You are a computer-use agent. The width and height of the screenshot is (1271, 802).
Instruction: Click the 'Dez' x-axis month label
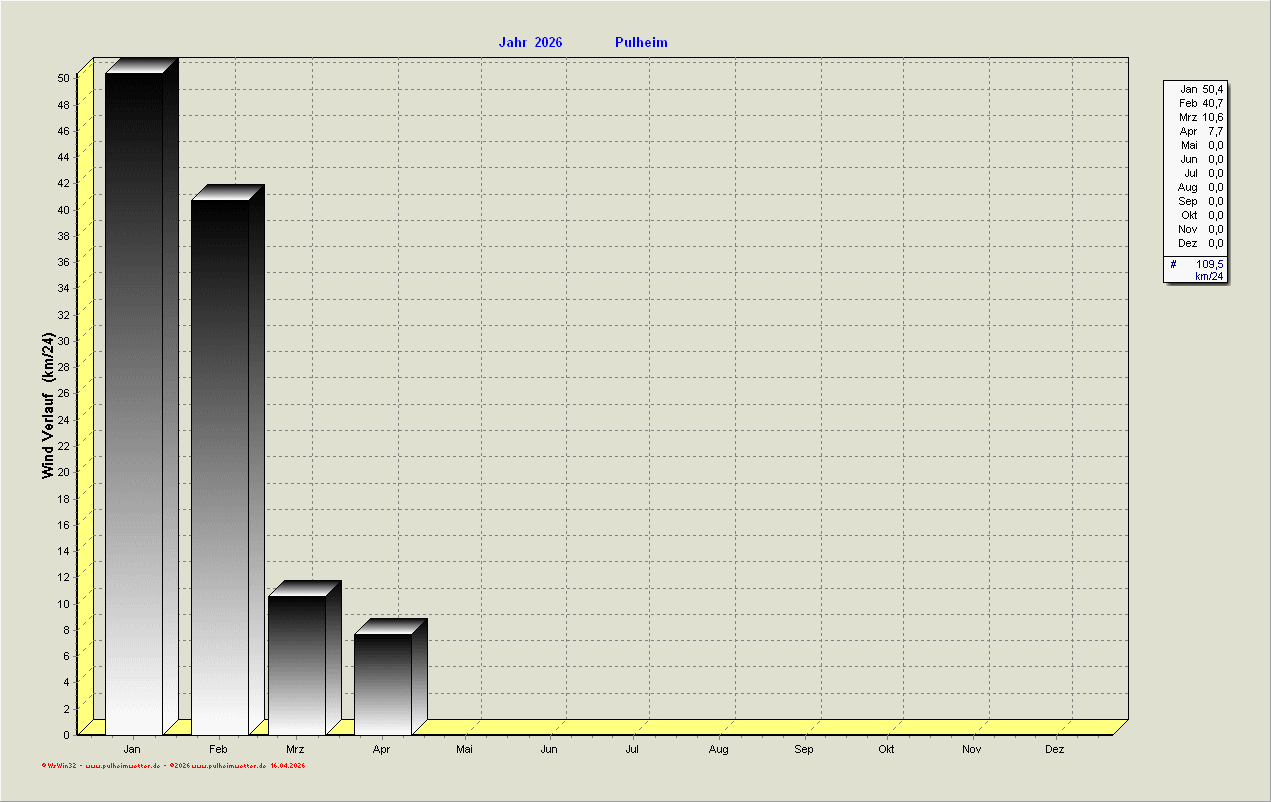(1055, 749)
